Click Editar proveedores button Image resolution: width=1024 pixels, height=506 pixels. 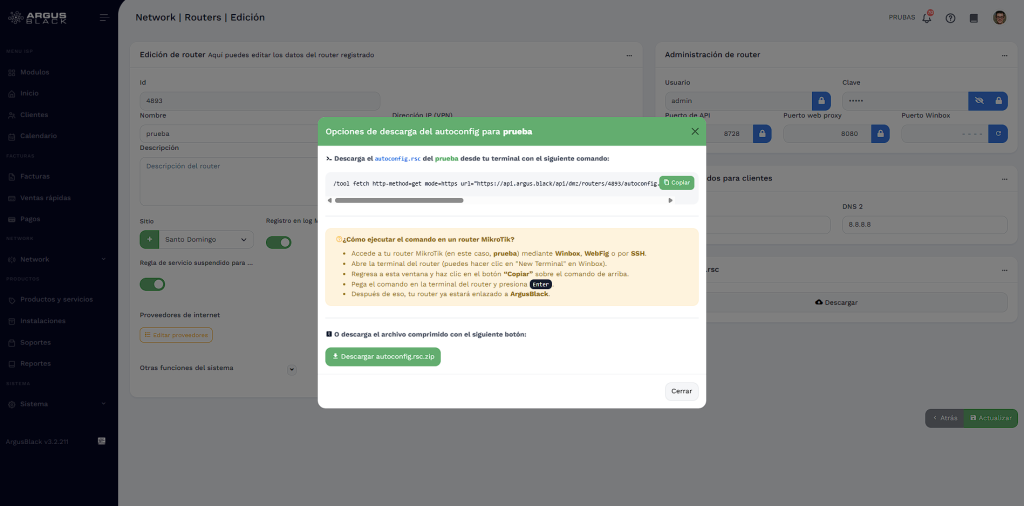coord(176,335)
